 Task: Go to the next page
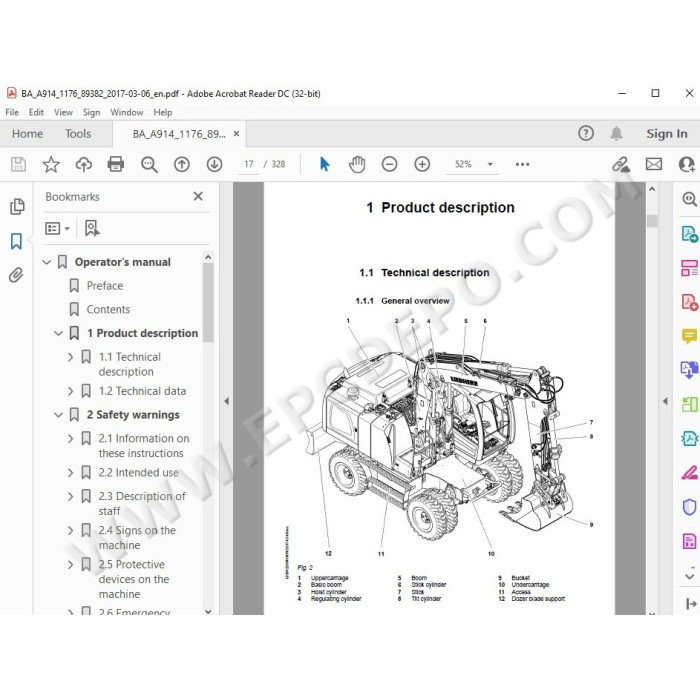(x=214, y=164)
